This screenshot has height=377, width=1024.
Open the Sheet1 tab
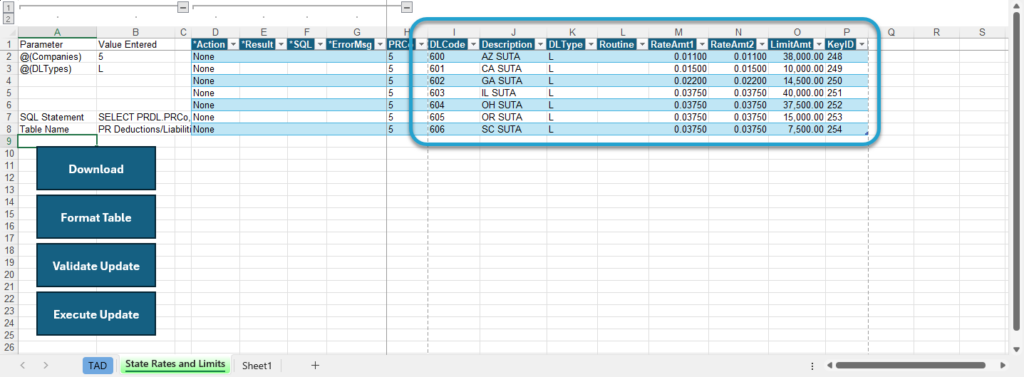point(257,365)
